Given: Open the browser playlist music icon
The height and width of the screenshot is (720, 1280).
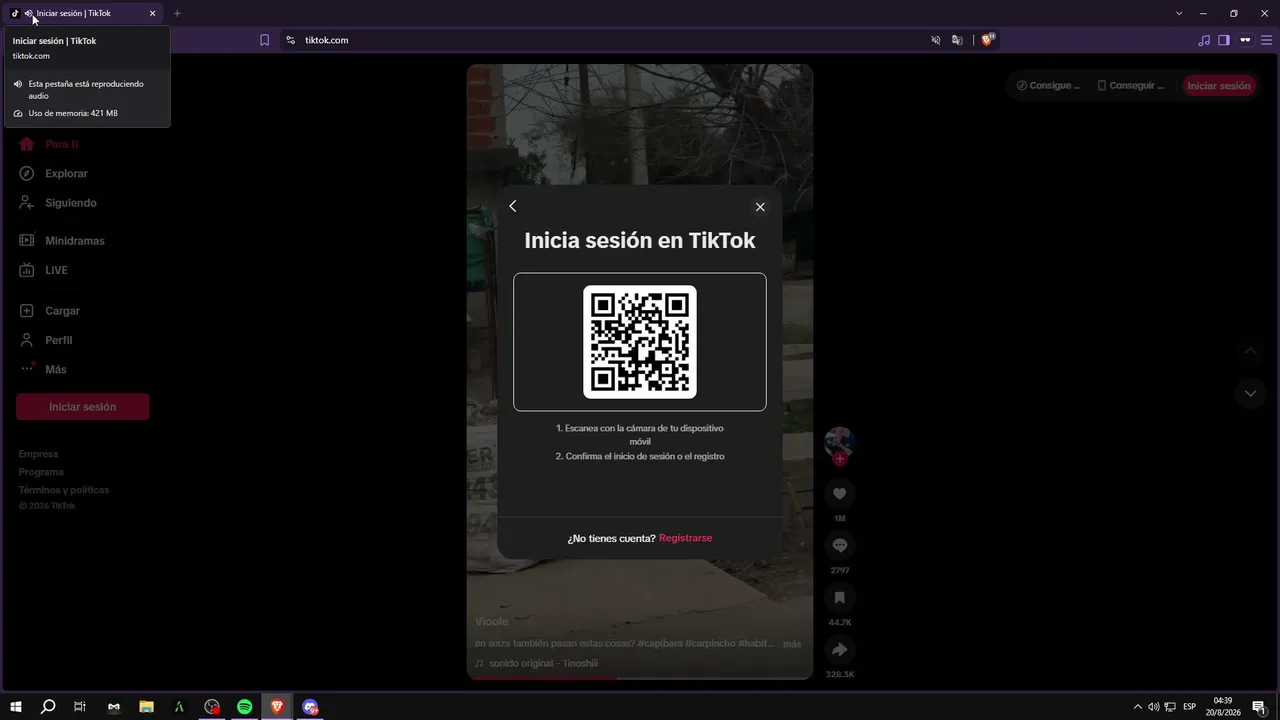Looking at the screenshot, I should pos(1204,40).
